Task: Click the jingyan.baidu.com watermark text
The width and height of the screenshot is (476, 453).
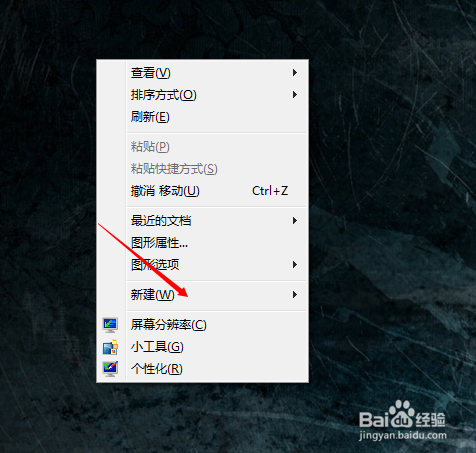Action: (403, 435)
